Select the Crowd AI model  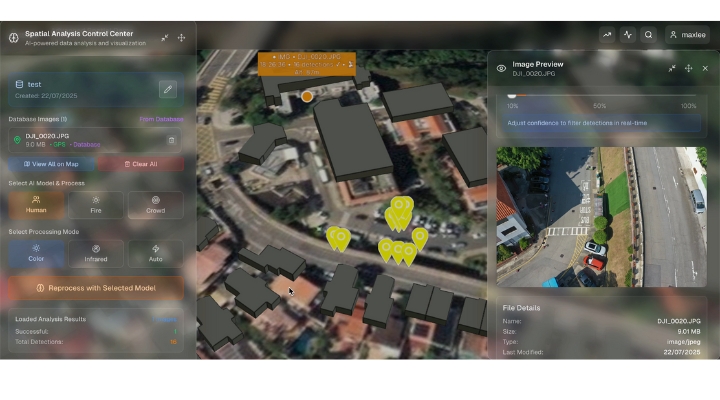(155, 204)
